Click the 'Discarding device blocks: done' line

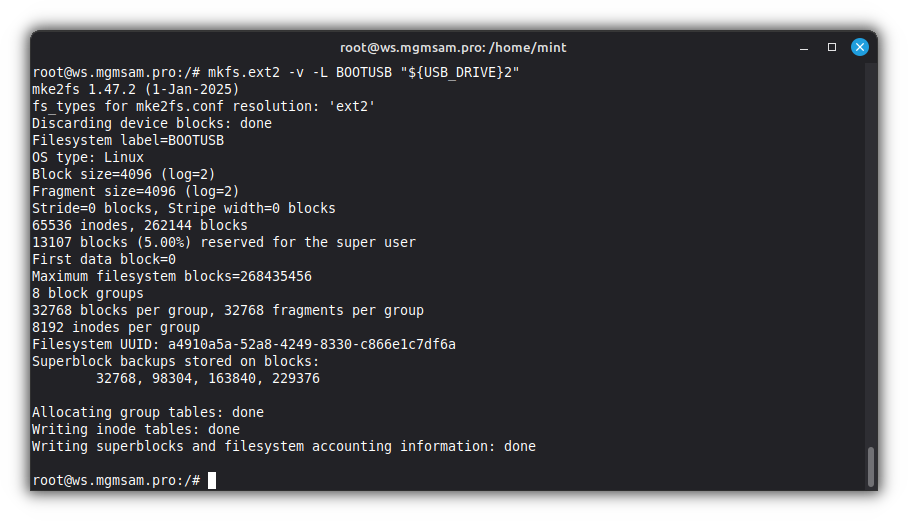click(152, 123)
